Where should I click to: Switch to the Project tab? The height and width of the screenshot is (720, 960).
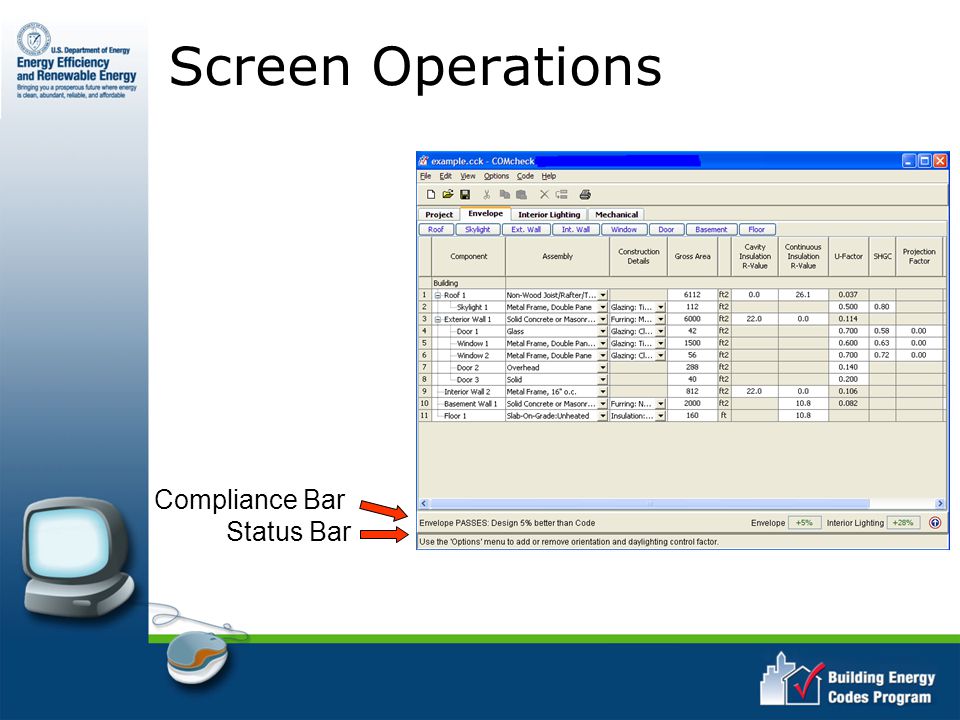(x=439, y=215)
